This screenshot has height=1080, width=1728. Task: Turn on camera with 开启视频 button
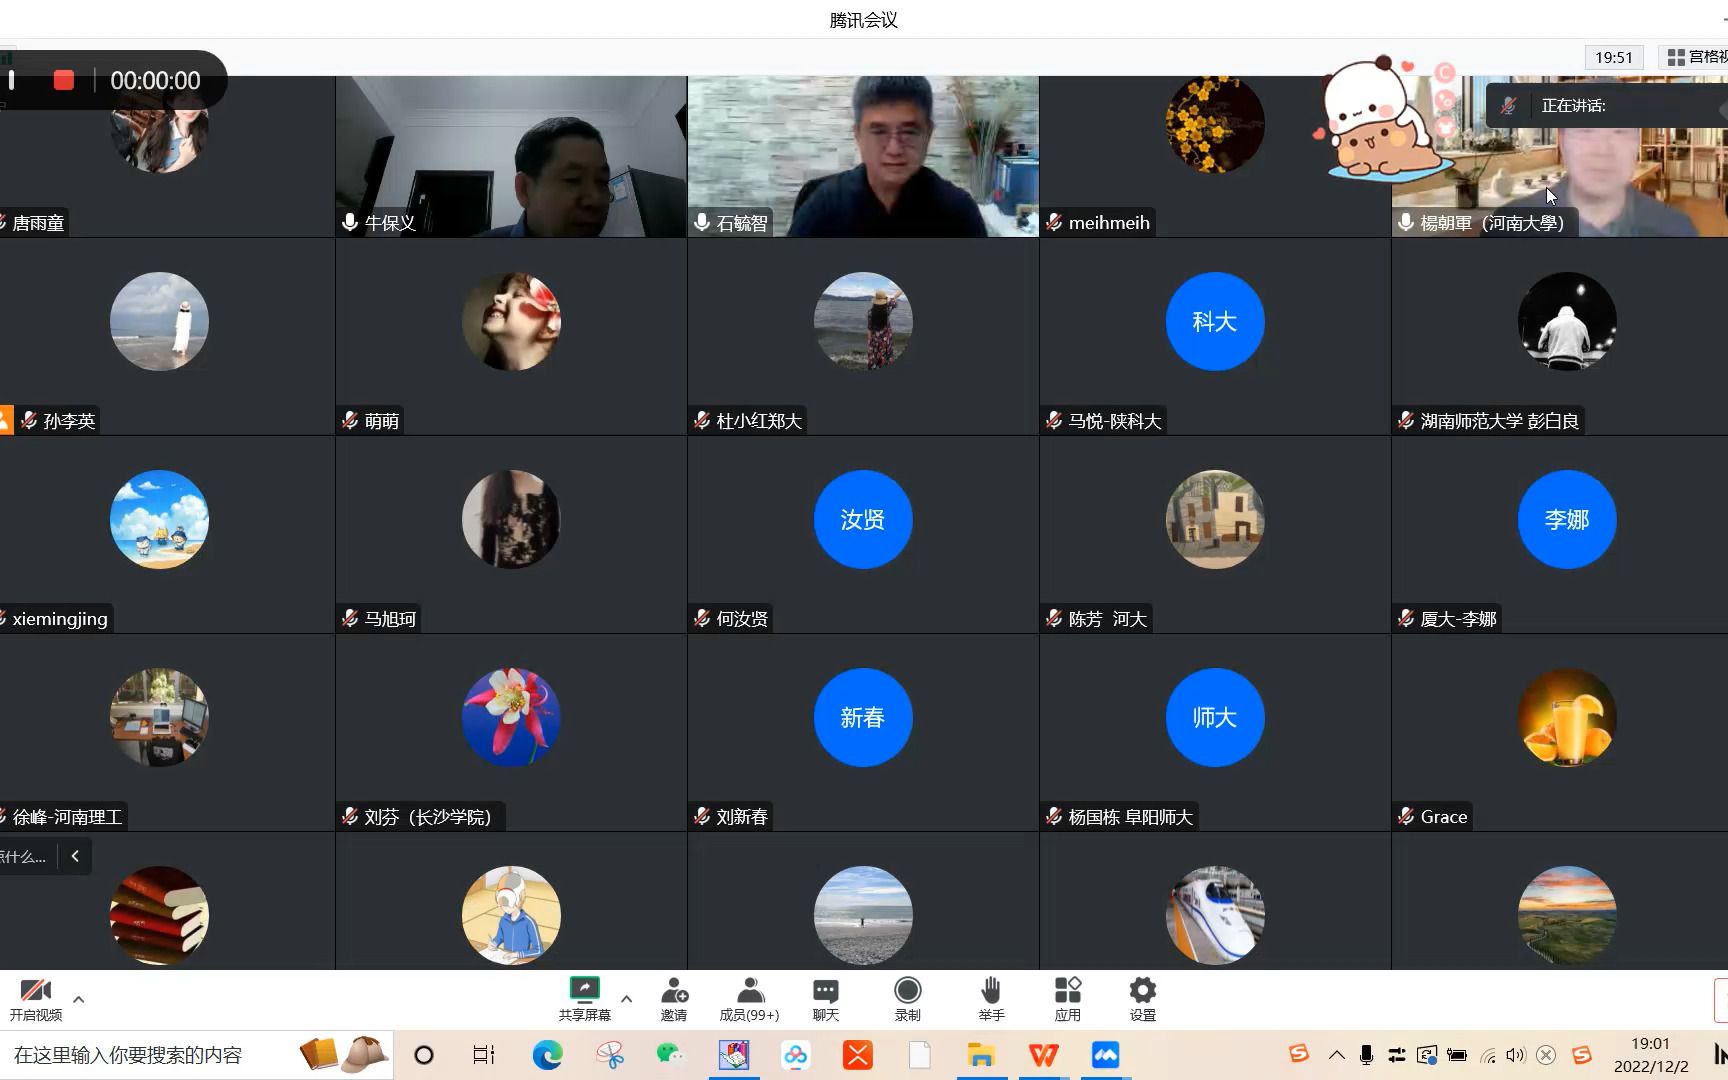tap(36, 999)
